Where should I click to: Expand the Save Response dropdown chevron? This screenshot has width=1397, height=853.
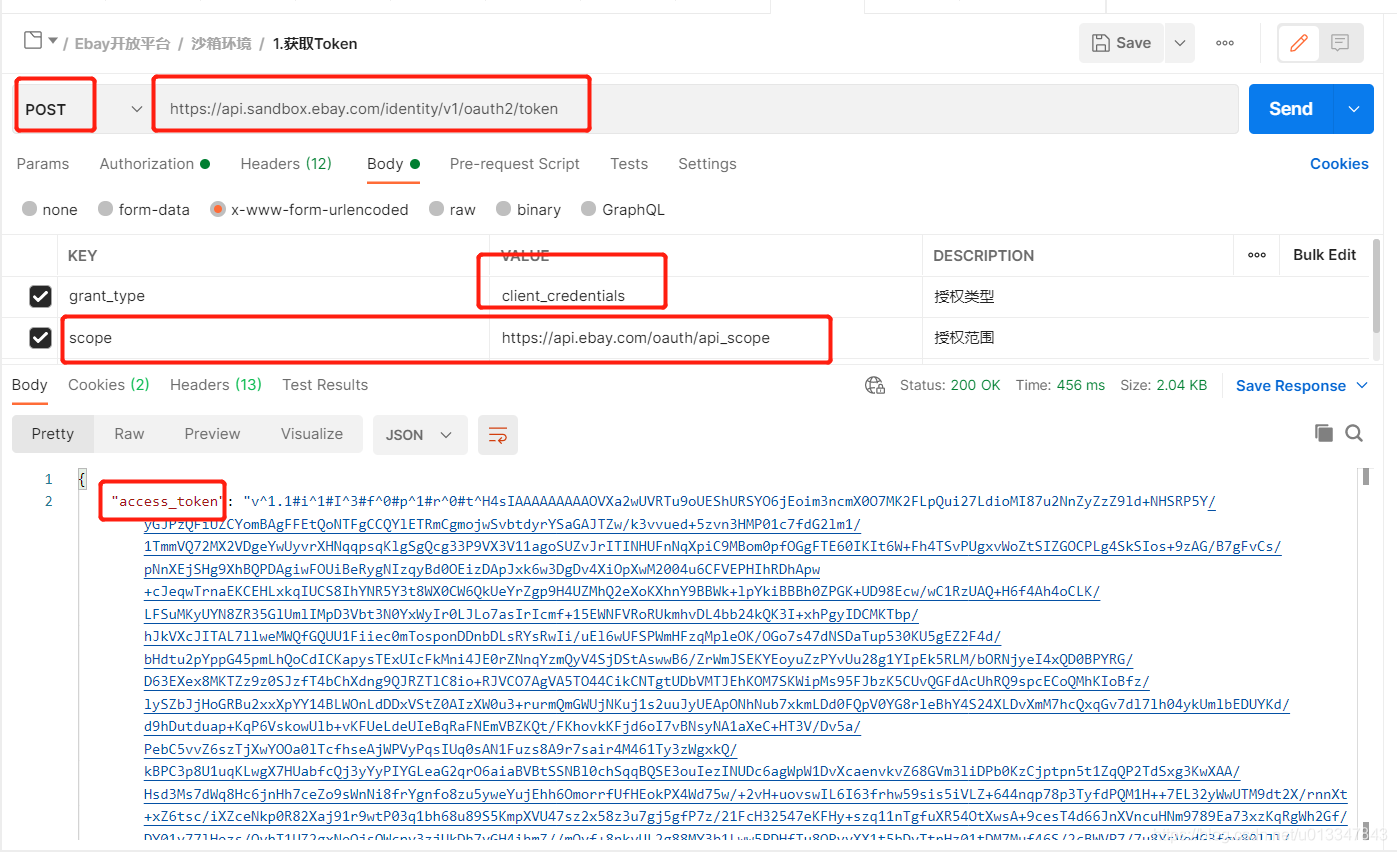point(1362,385)
